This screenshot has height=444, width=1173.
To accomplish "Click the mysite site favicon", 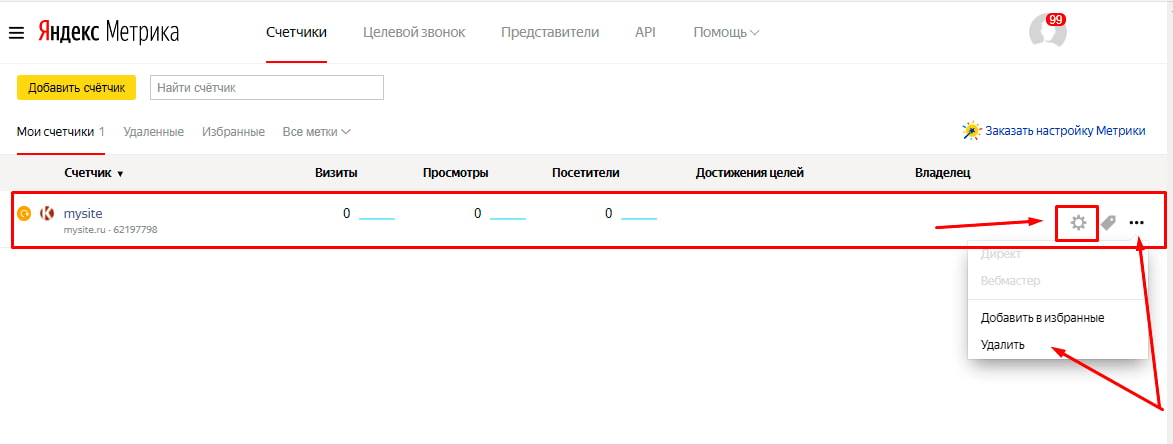I will pyautogui.click(x=46, y=213).
